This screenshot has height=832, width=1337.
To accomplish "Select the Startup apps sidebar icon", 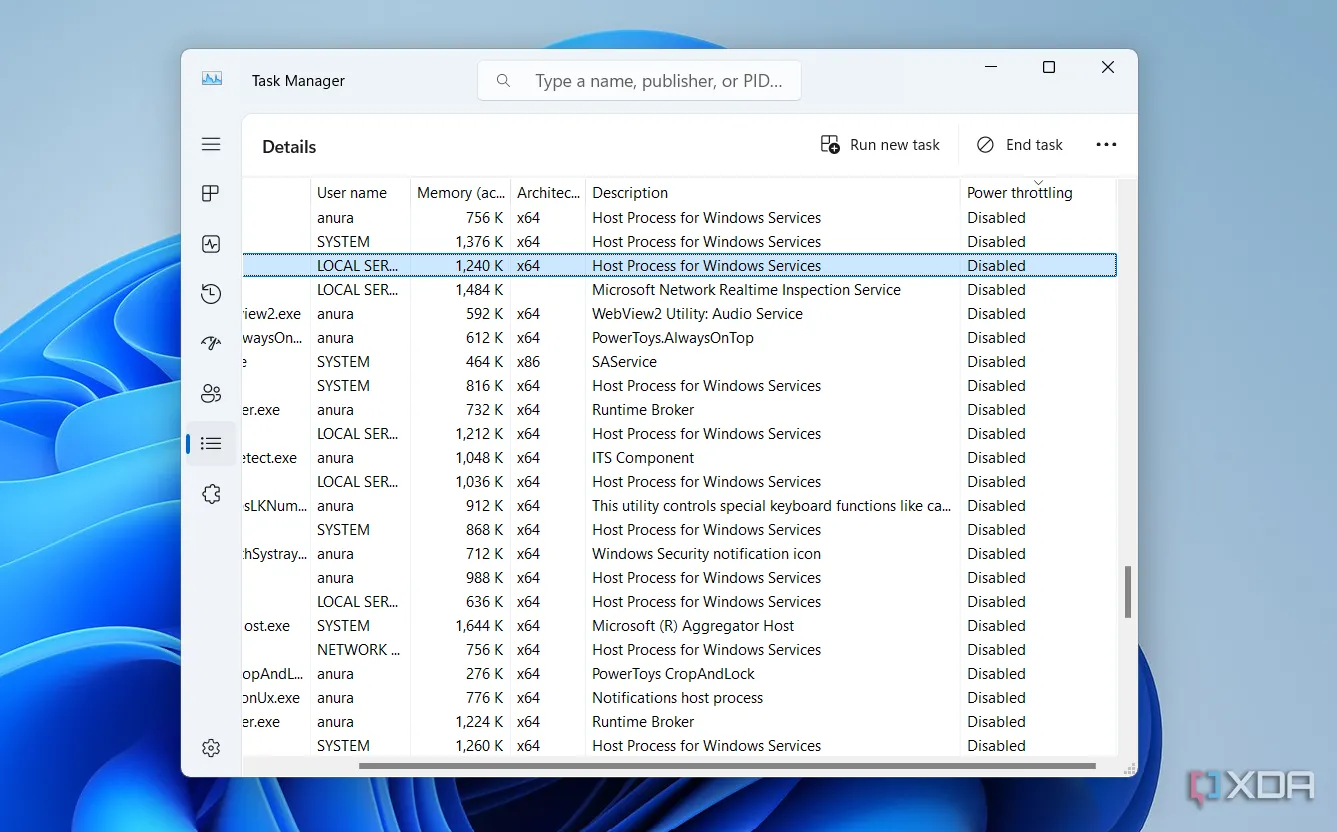I will point(211,343).
